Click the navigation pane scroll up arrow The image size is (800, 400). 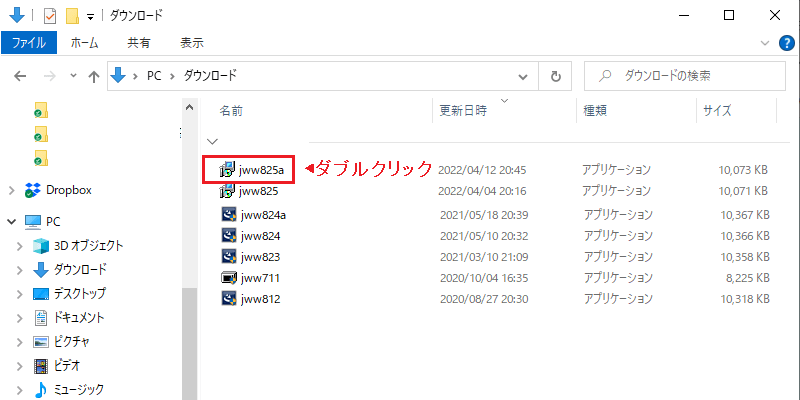point(189,107)
